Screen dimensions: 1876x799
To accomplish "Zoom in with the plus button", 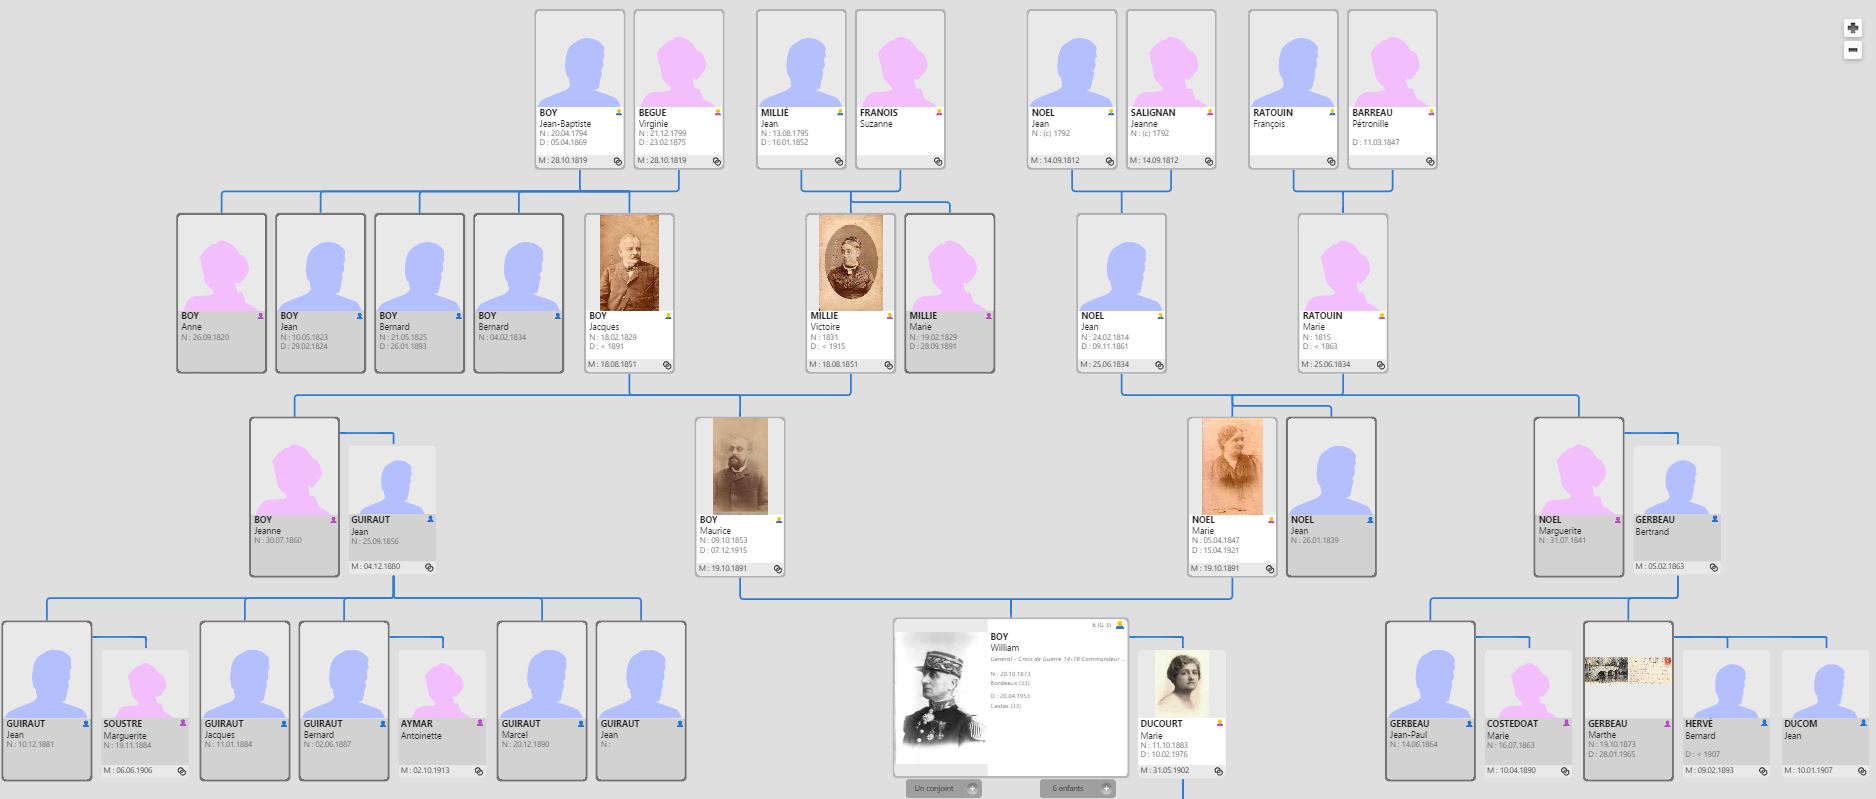I will coord(1852,29).
